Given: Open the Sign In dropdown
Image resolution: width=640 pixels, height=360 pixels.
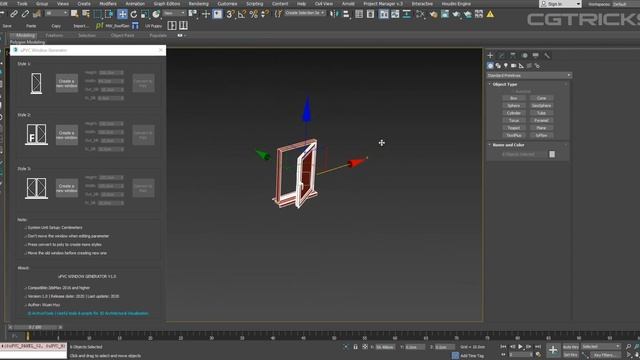Looking at the screenshot, I should 560,4.
